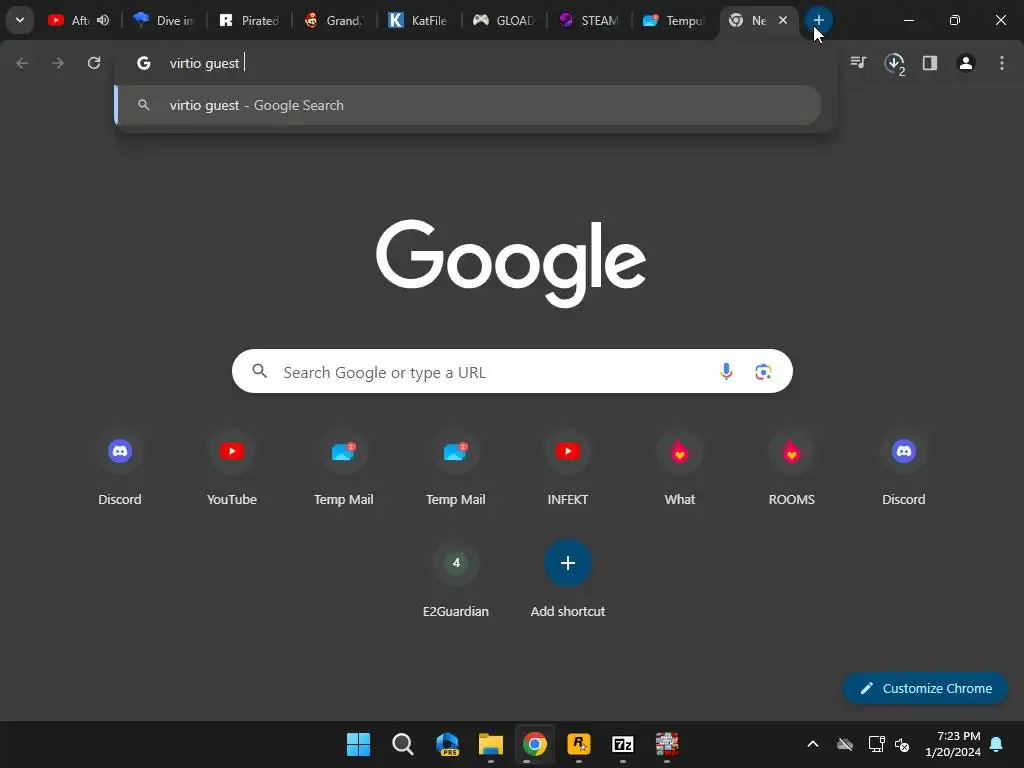This screenshot has height=768, width=1024.
Task: Switch to the STEAM tab
Action: click(x=588, y=20)
